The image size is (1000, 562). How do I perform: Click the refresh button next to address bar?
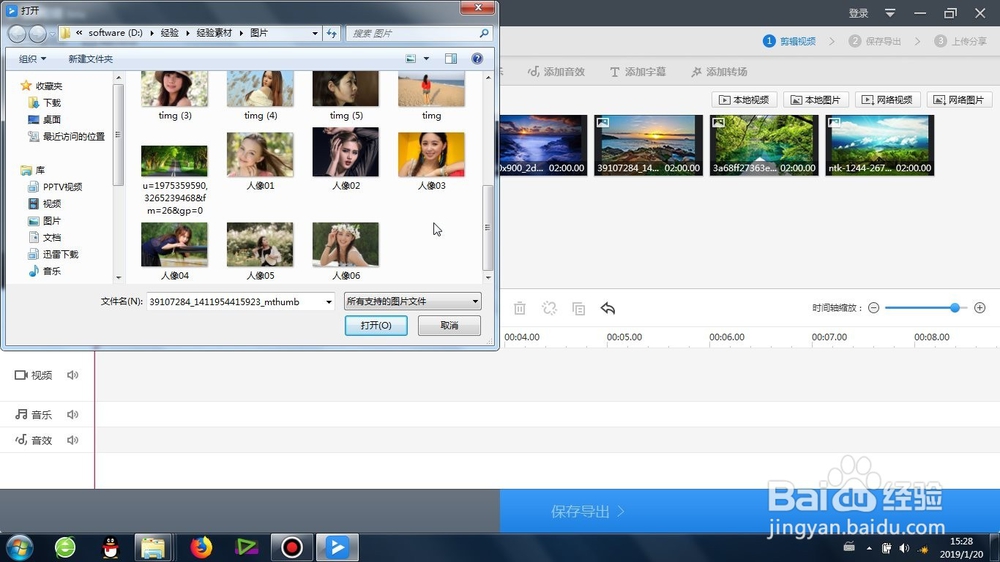332,33
